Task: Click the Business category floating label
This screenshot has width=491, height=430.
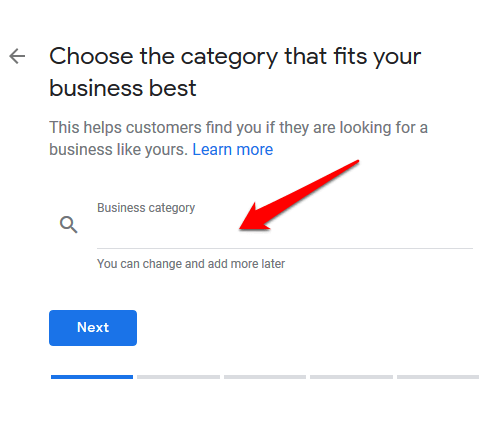Action: [146, 208]
